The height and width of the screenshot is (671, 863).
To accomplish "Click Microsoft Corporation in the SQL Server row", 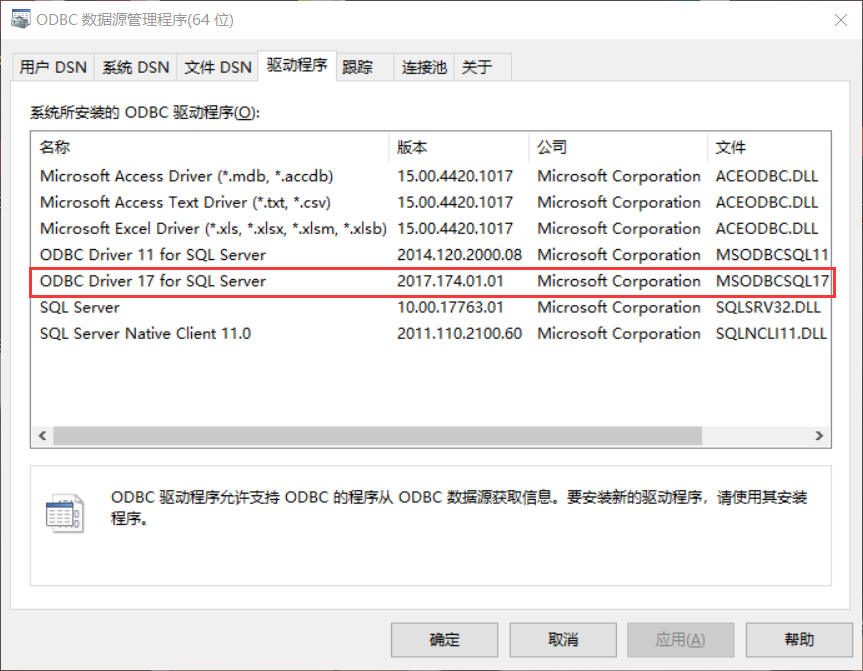I will 619,307.
